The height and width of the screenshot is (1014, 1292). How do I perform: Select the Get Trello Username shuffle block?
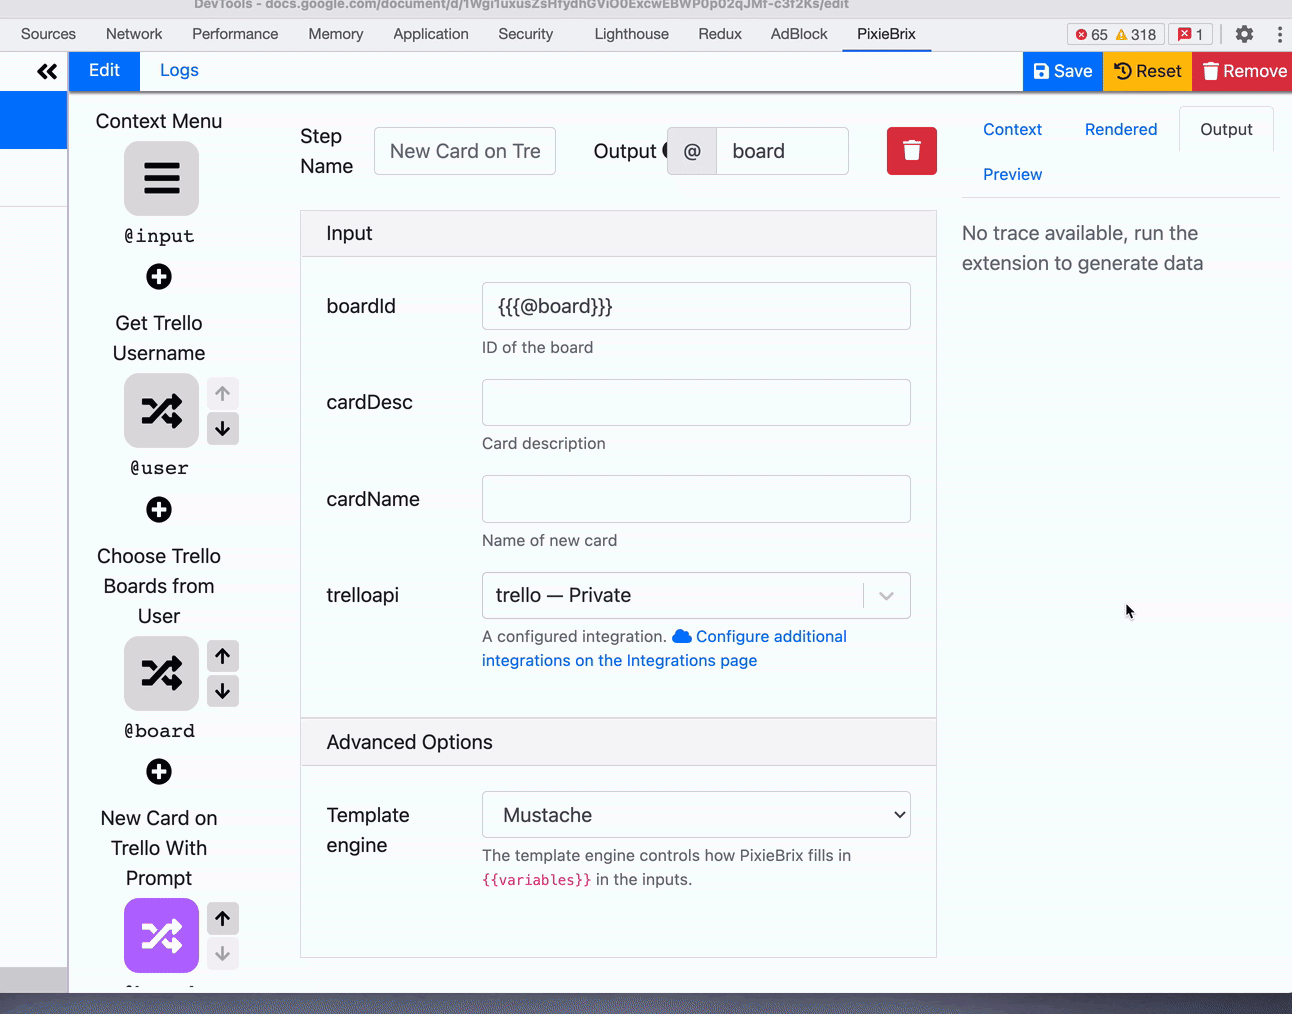[161, 410]
